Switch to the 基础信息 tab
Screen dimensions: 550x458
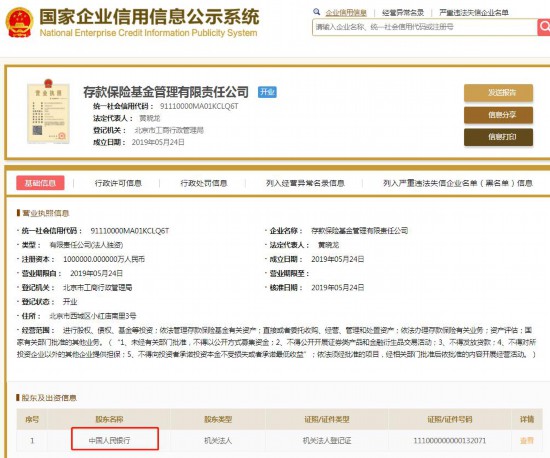pos(40,183)
